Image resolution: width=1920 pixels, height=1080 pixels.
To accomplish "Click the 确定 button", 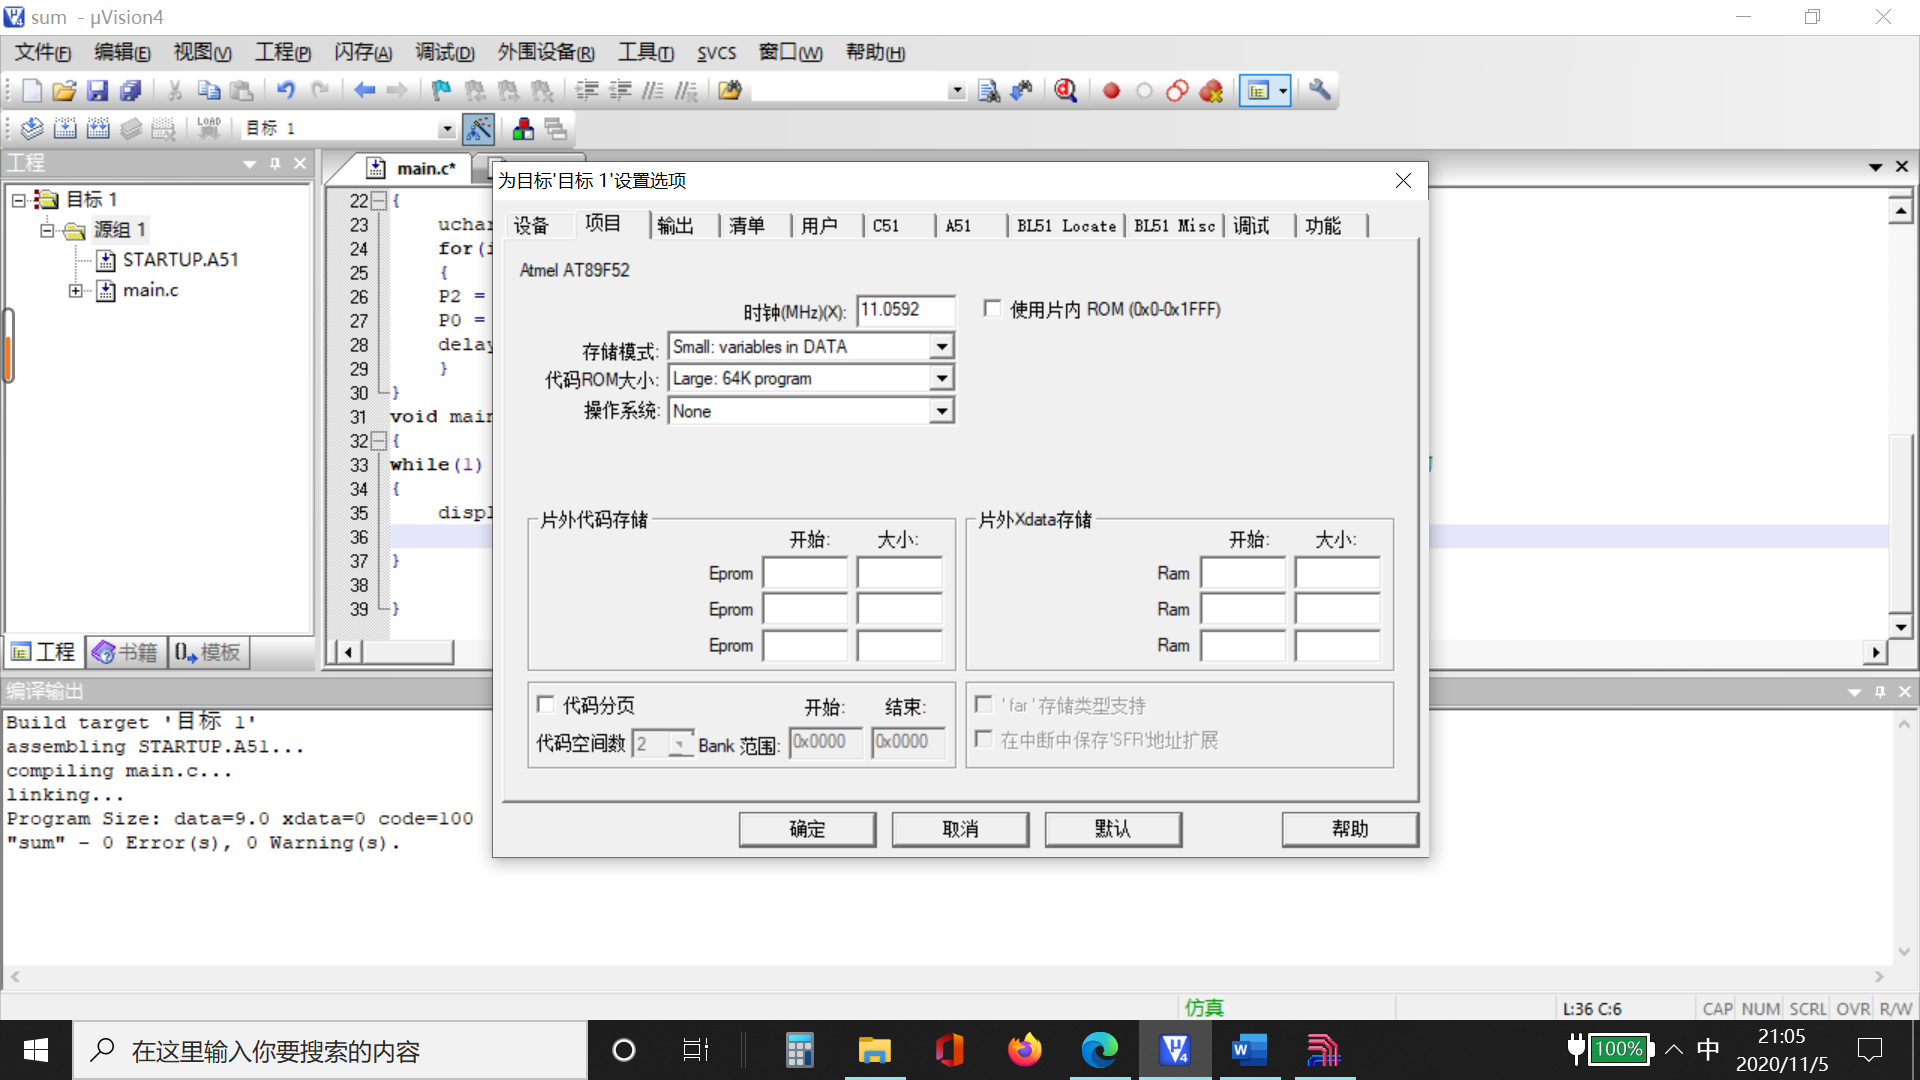I will (807, 829).
